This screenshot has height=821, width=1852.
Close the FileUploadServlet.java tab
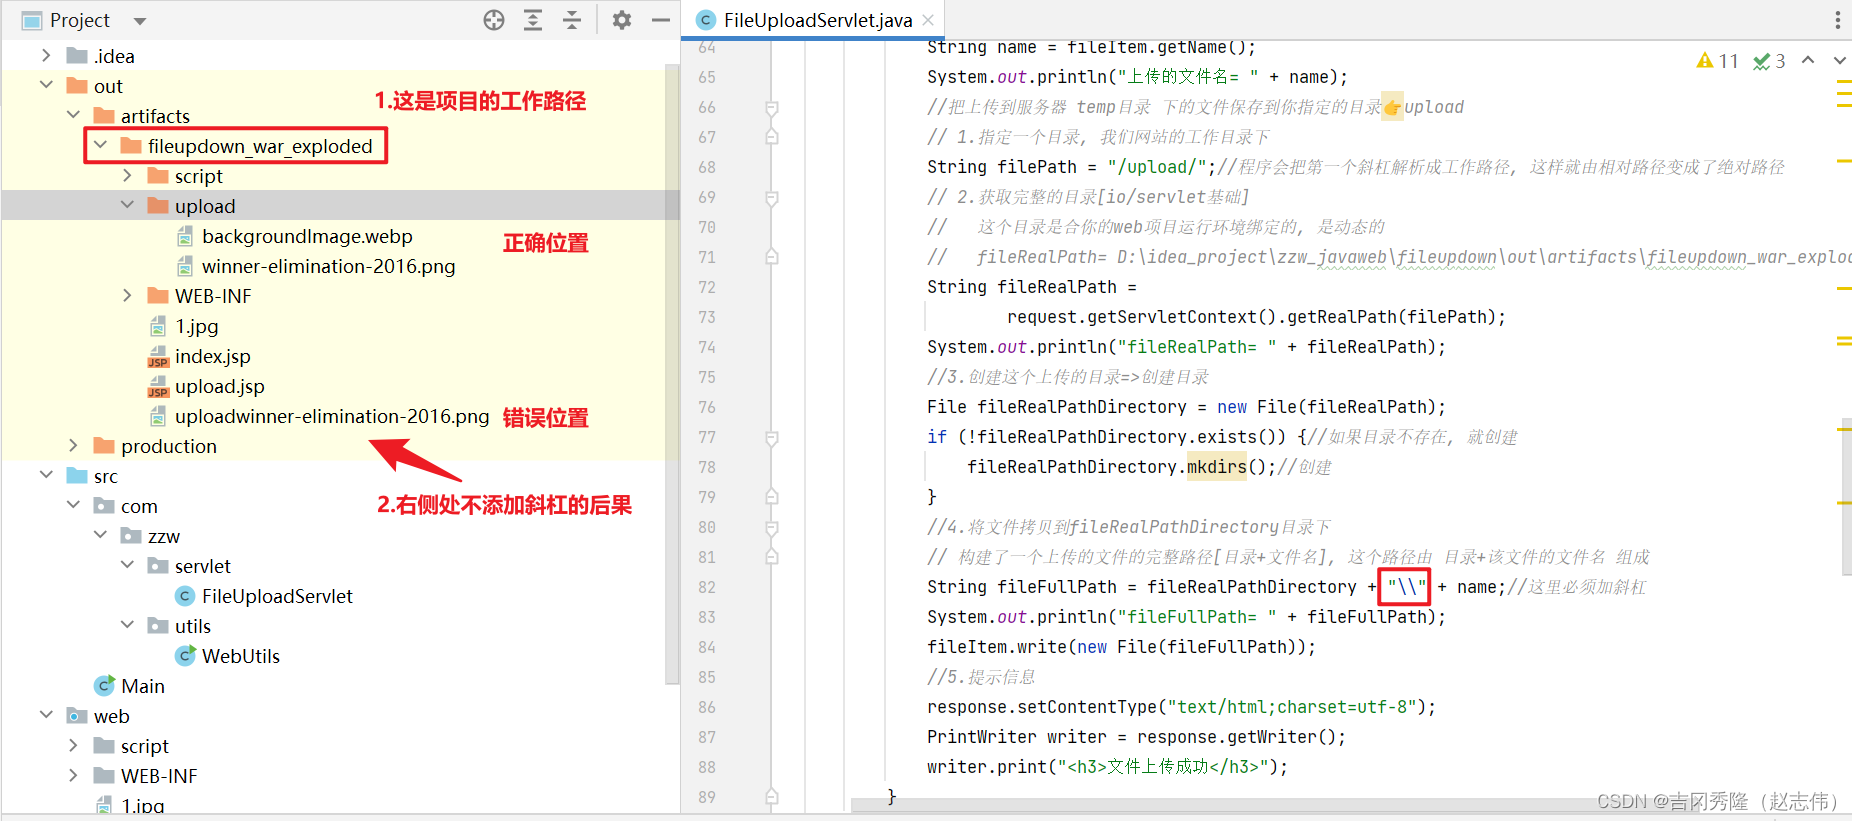928,20
